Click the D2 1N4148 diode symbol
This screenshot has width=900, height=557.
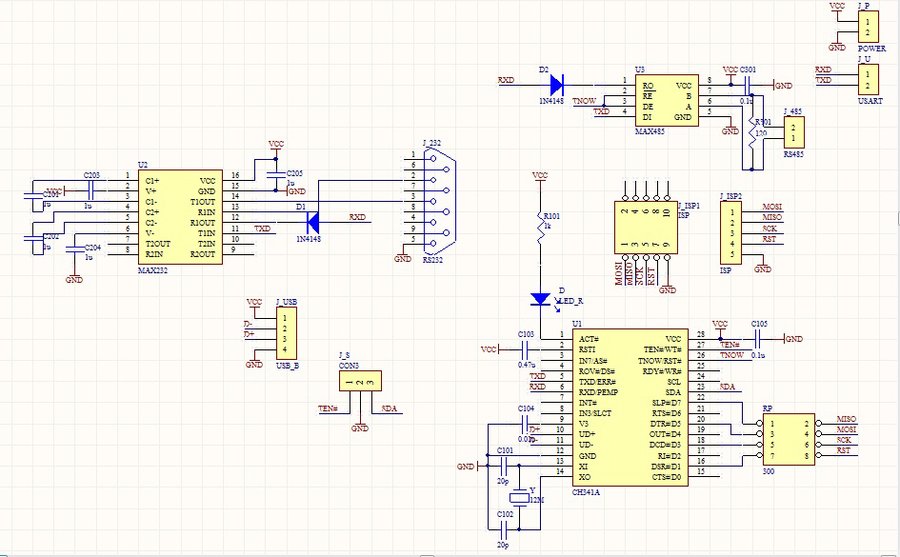(x=556, y=85)
